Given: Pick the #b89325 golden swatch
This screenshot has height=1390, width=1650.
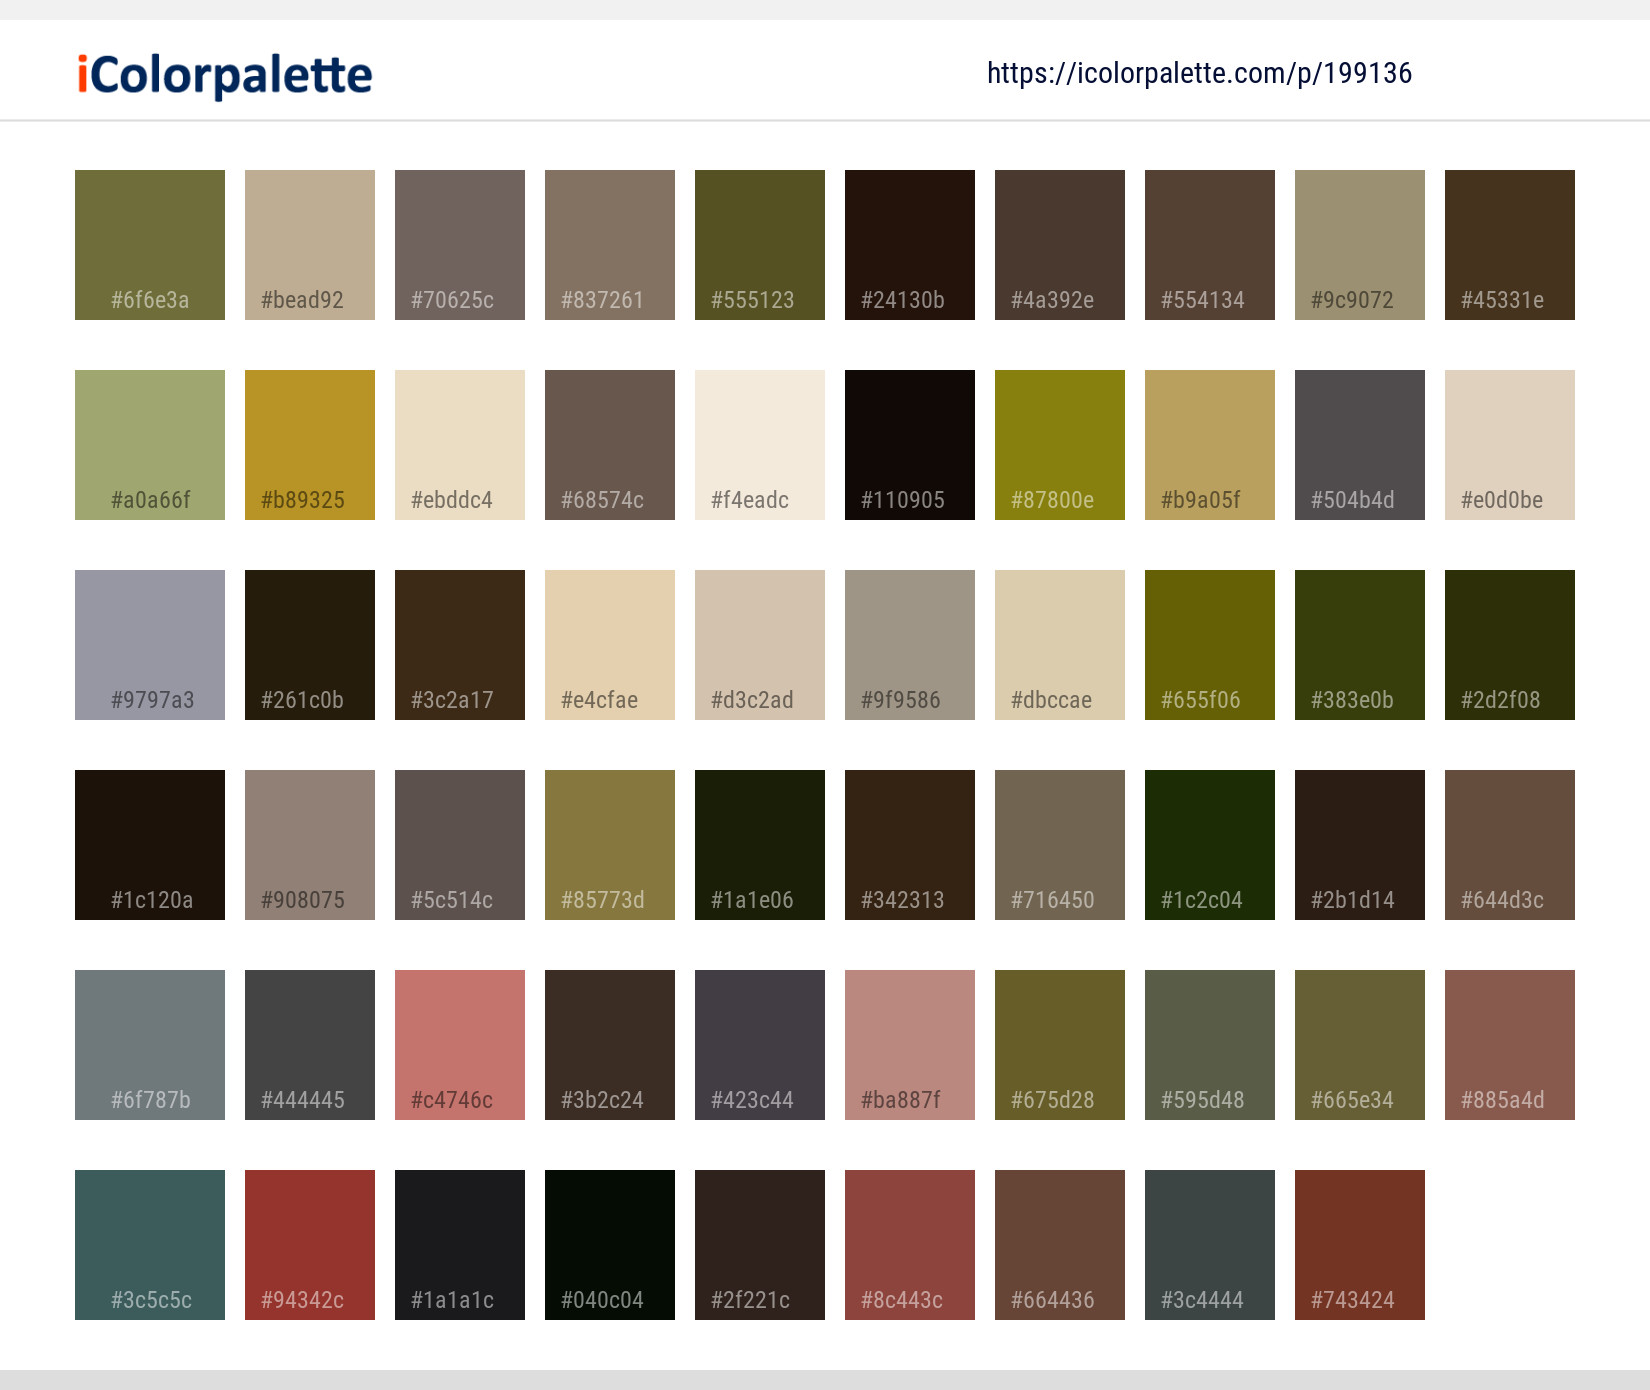Looking at the screenshot, I should (310, 445).
